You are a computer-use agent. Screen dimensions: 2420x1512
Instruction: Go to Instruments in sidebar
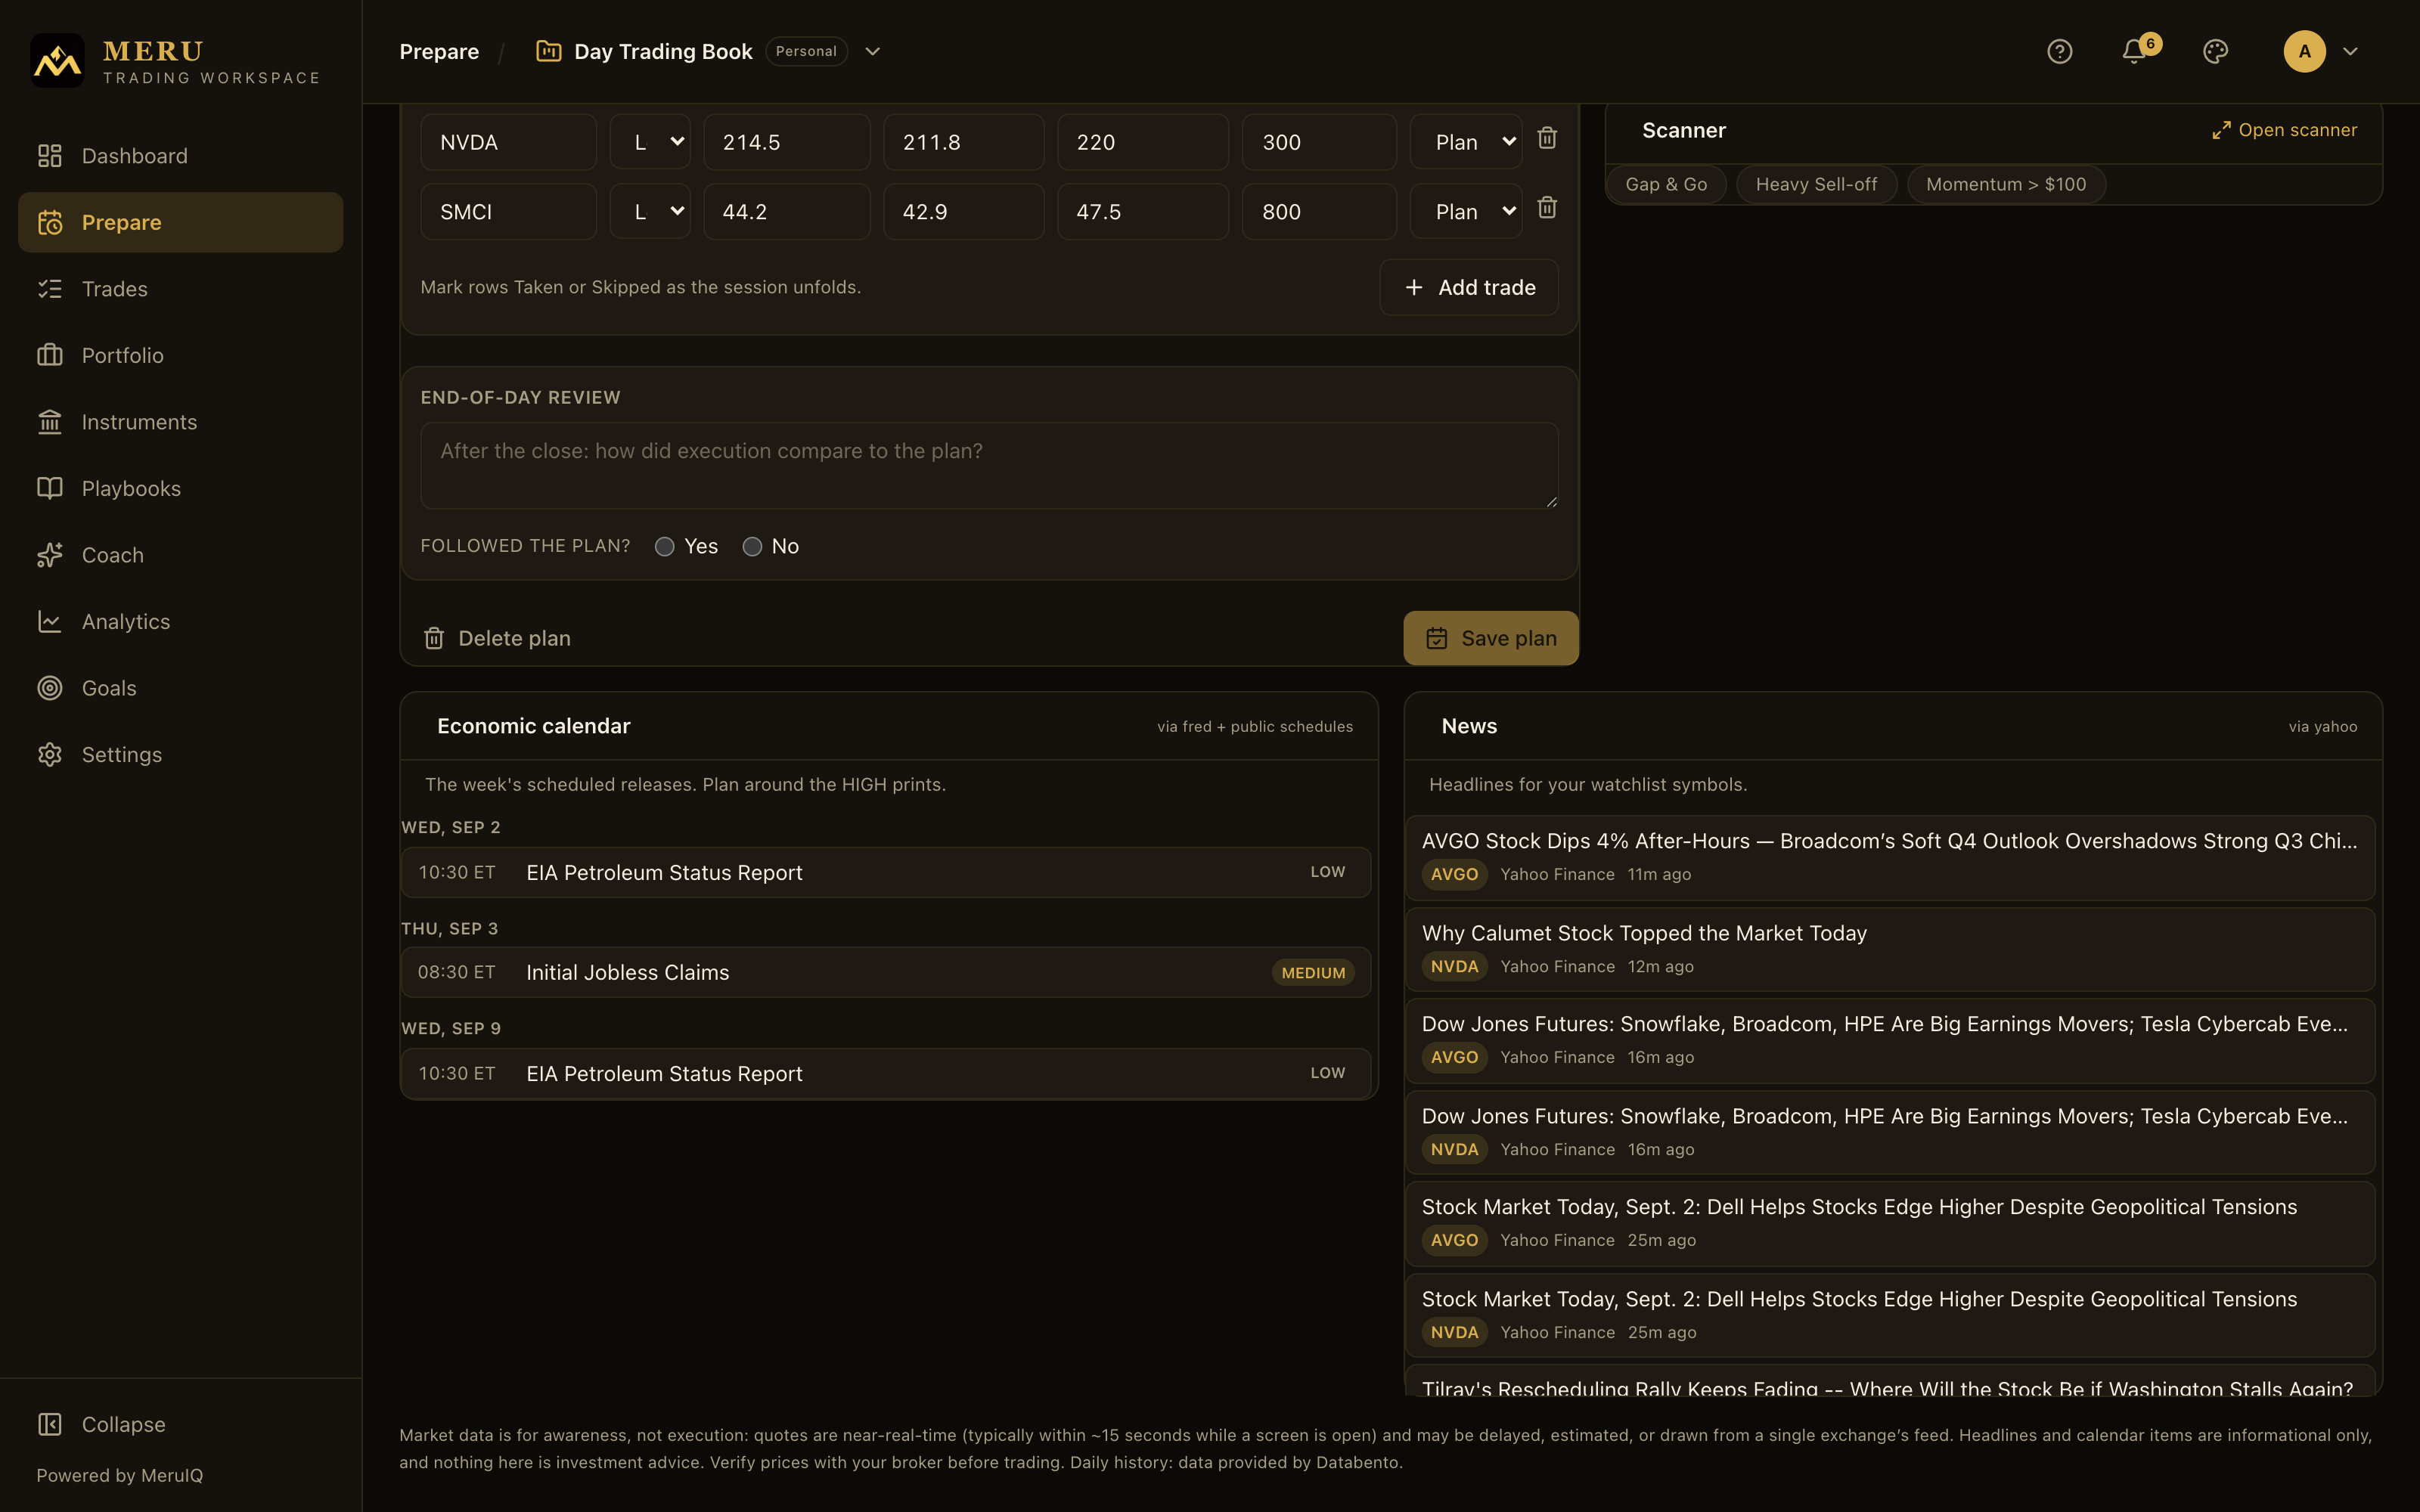180,422
